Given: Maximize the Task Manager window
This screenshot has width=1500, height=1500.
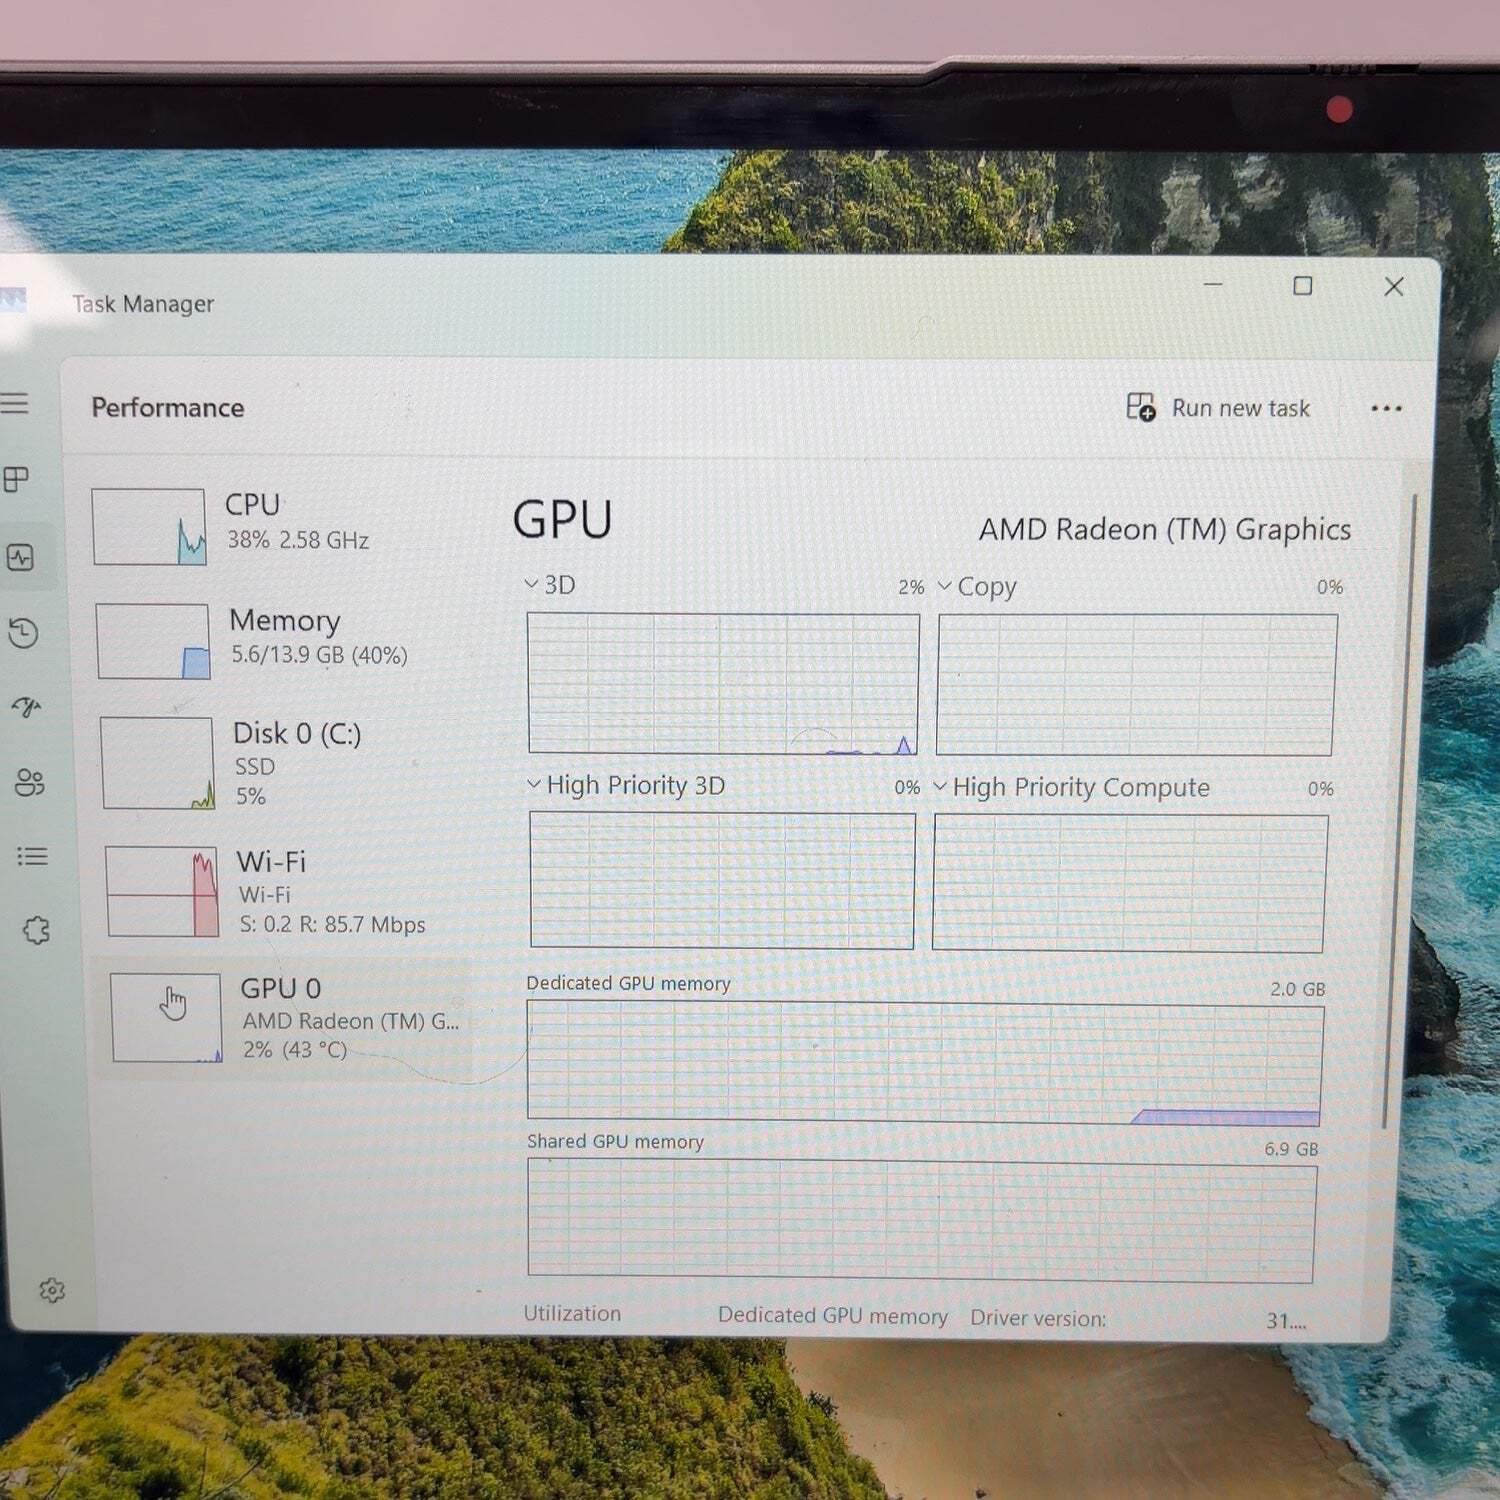Looking at the screenshot, I should coord(1302,286).
